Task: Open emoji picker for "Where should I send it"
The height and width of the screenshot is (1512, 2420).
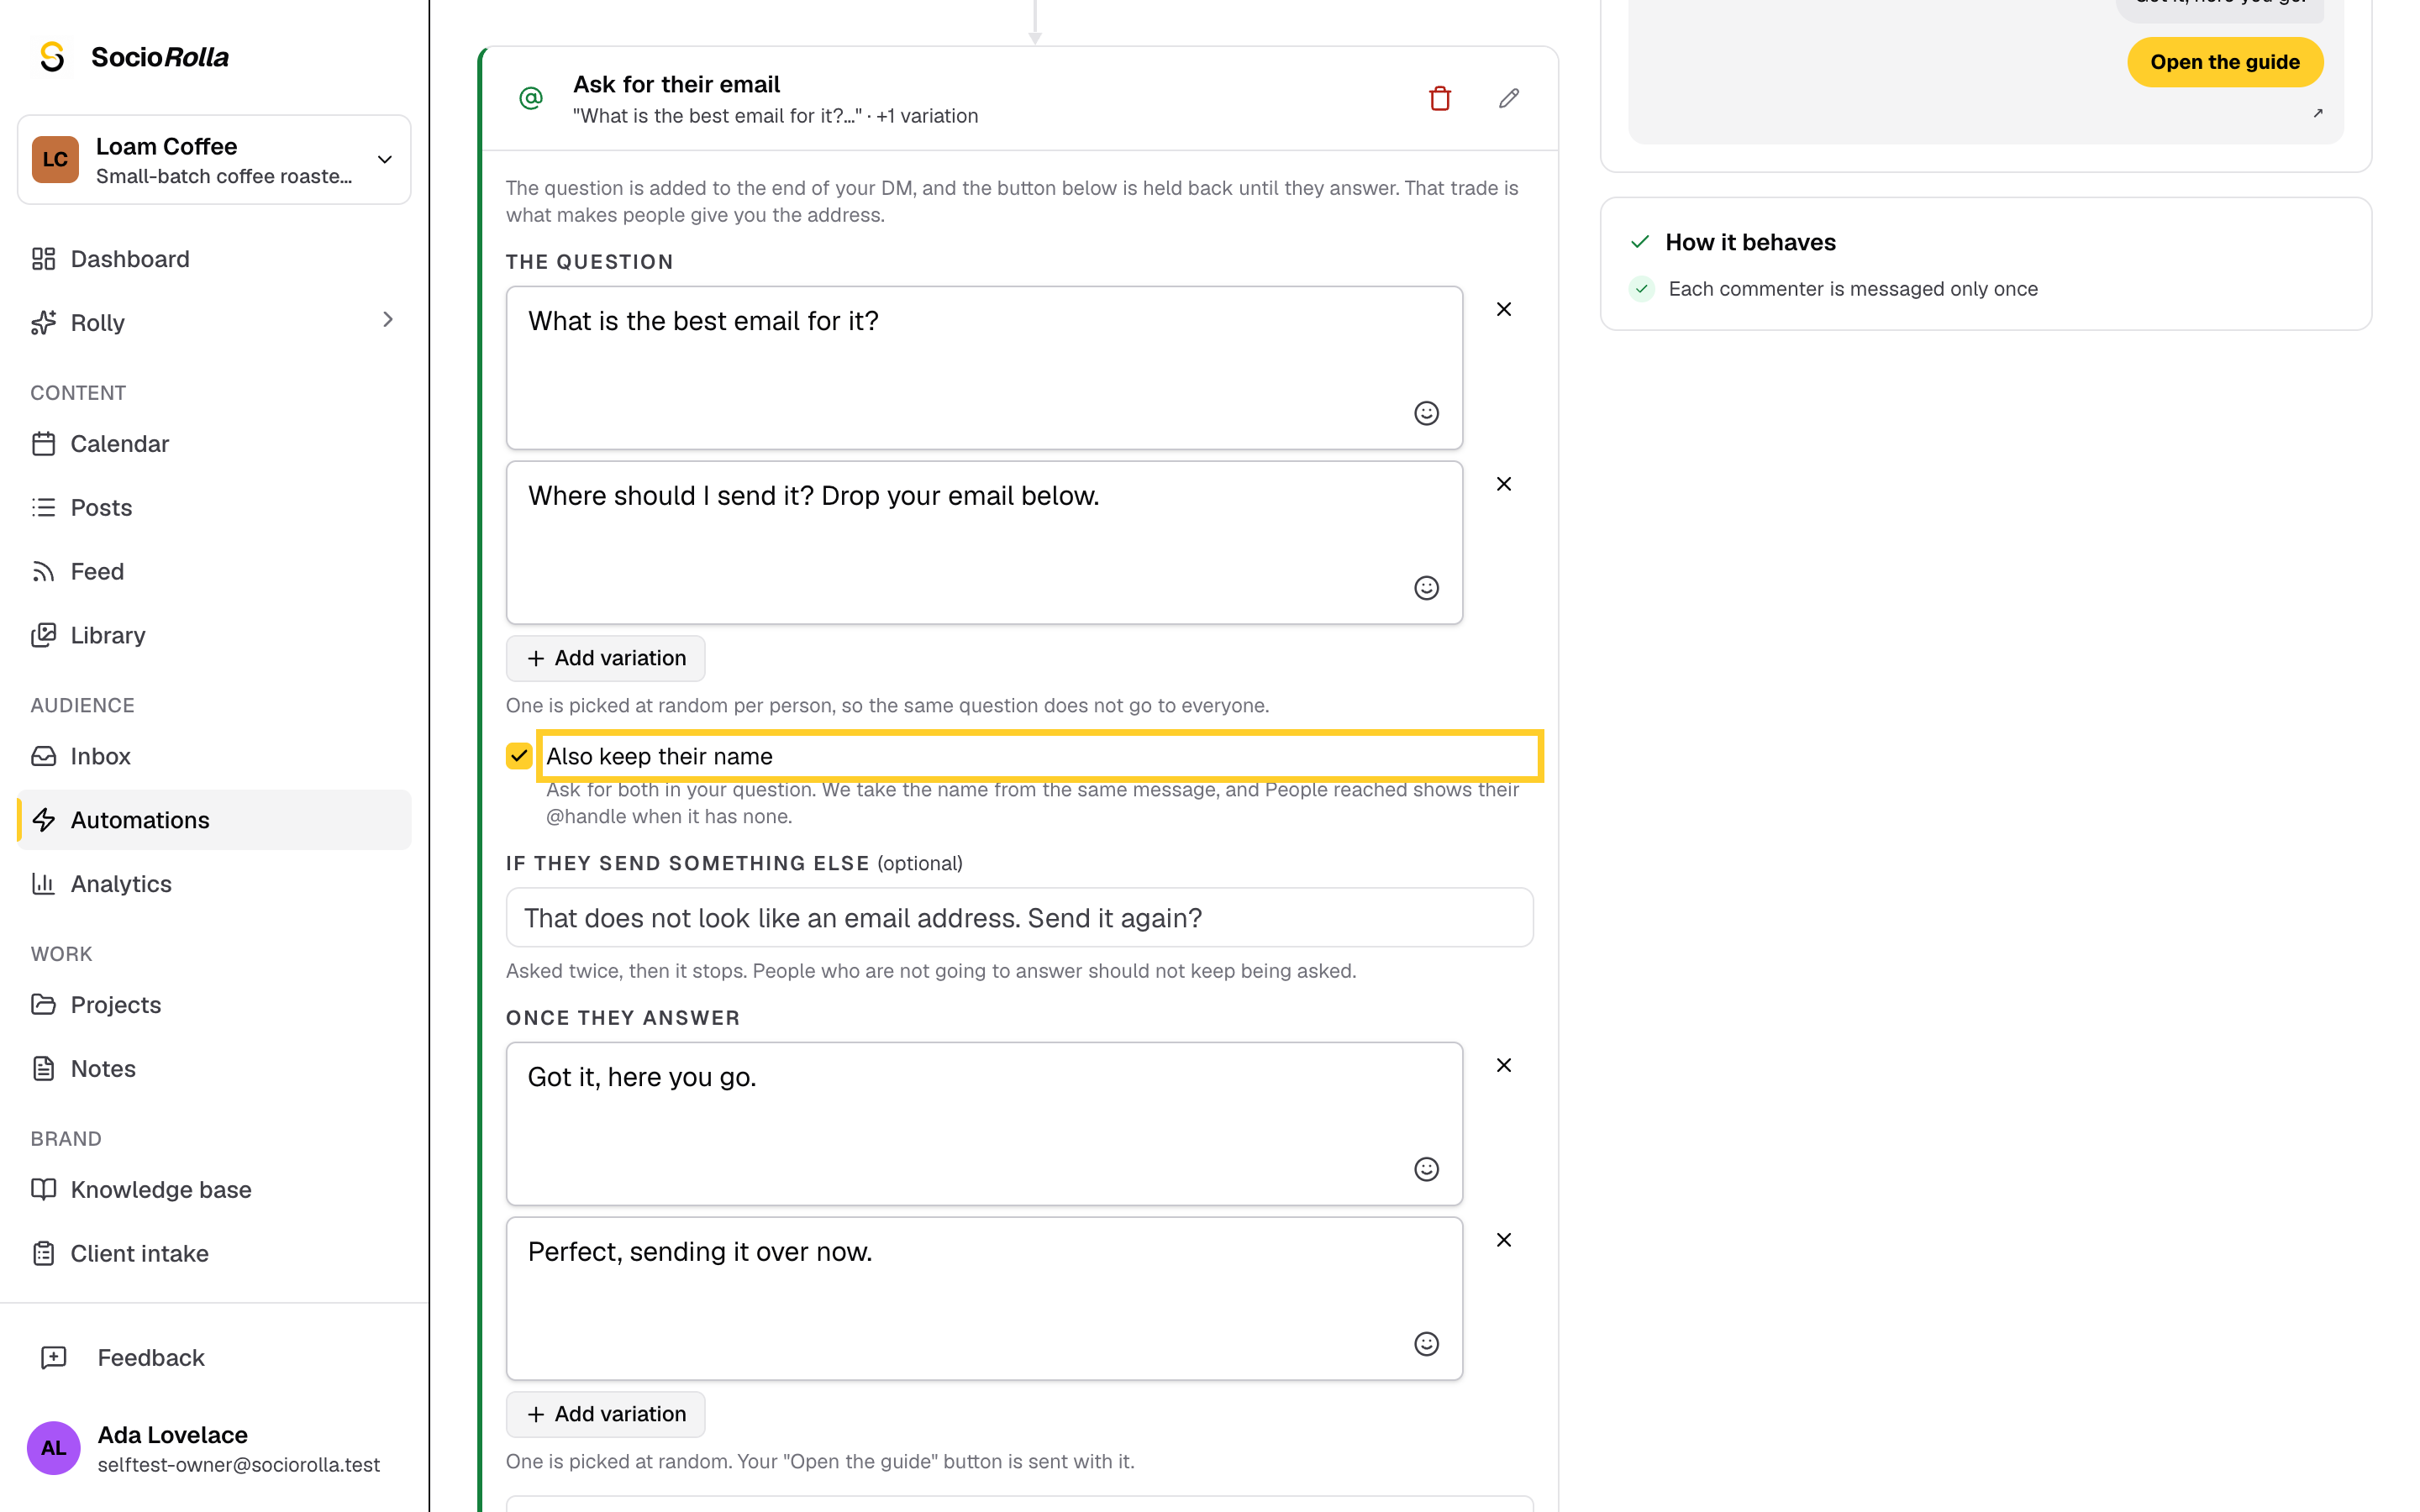Action: point(1426,588)
